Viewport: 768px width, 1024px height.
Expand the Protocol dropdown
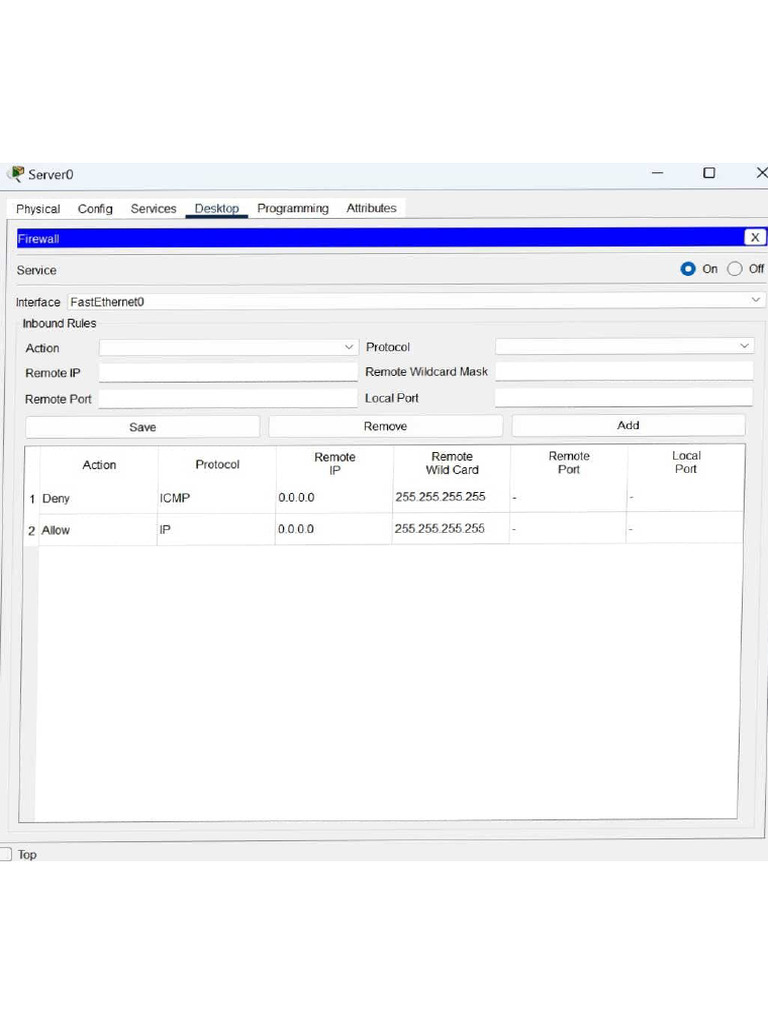624,346
